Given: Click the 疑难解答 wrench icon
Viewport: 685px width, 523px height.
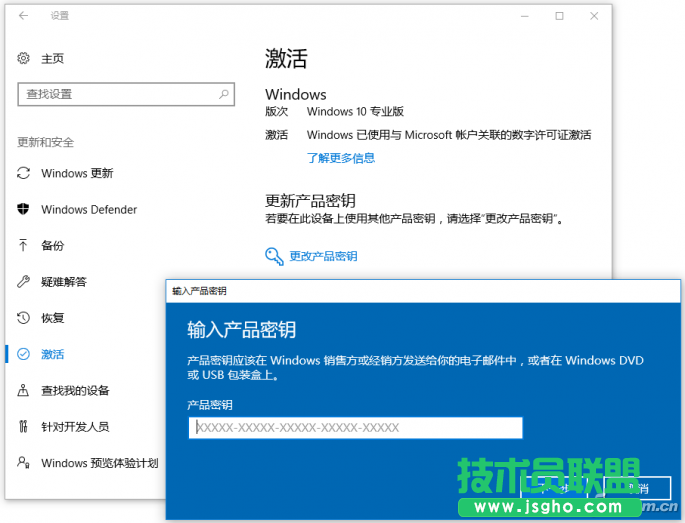Looking at the screenshot, I should (x=23, y=281).
